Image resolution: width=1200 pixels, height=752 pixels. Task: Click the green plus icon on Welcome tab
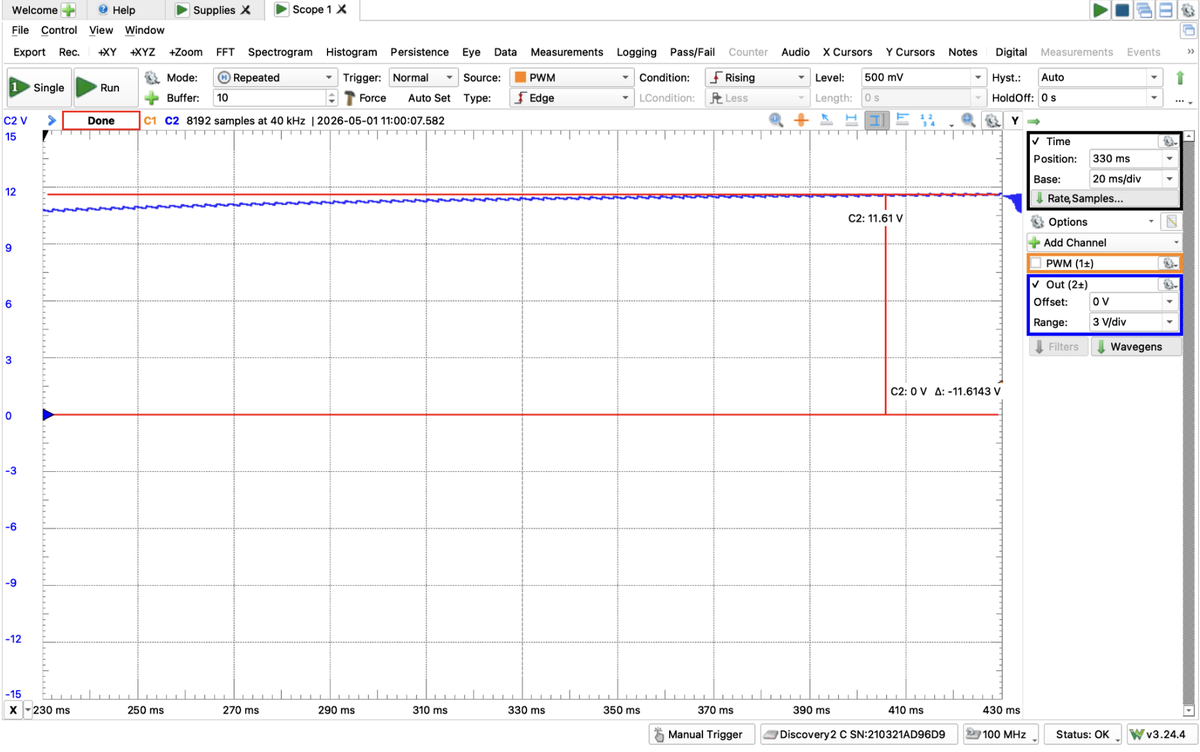[x=68, y=10]
